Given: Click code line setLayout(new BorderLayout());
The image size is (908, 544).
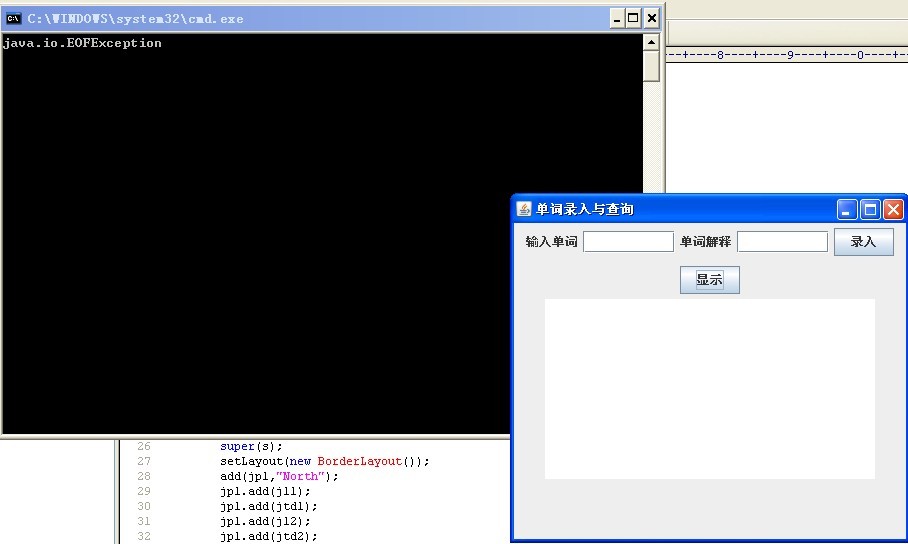Looking at the screenshot, I should (x=324, y=462).
